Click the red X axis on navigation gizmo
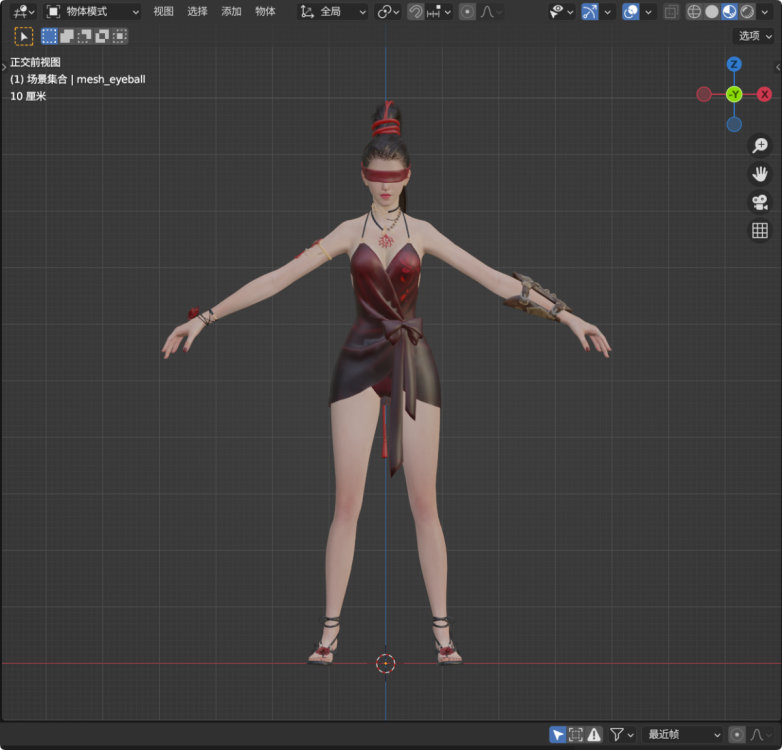Image resolution: width=782 pixels, height=750 pixels. tap(764, 94)
